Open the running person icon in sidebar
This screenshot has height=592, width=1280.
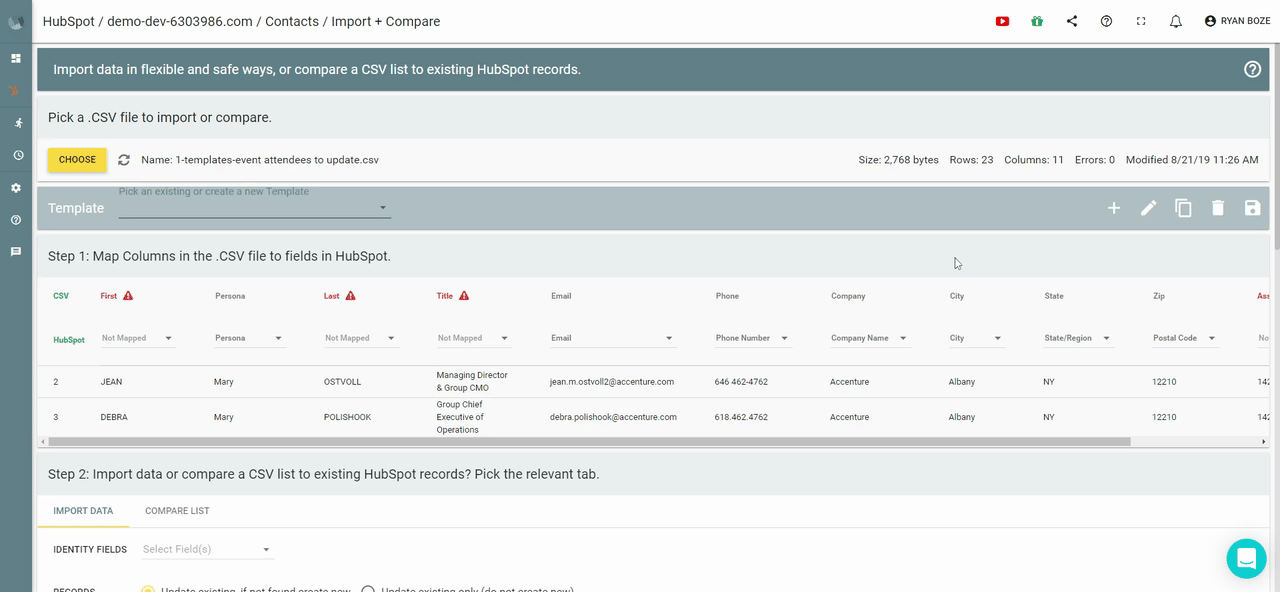pos(17,123)
